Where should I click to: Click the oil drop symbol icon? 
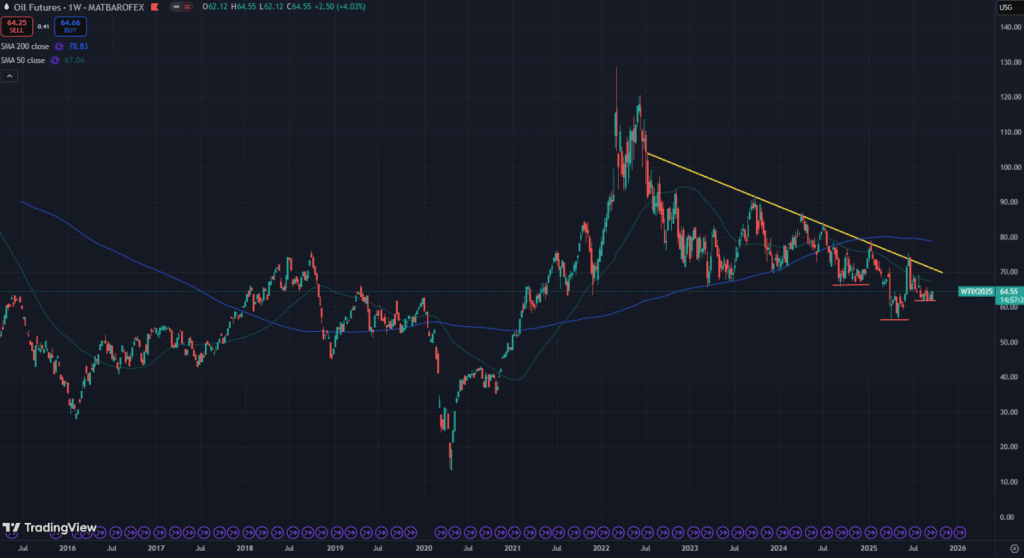(x=6, y=7)
